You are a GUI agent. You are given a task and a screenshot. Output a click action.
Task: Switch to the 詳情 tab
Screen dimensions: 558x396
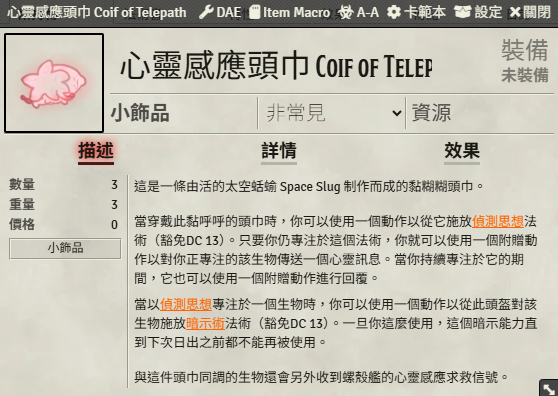coord(279,152)
